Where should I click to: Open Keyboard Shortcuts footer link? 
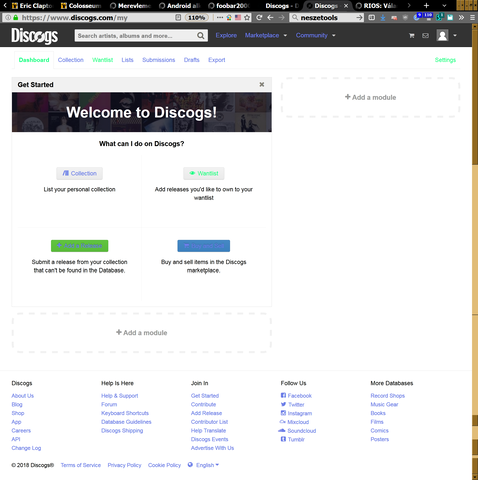click(x=125, y=413)
